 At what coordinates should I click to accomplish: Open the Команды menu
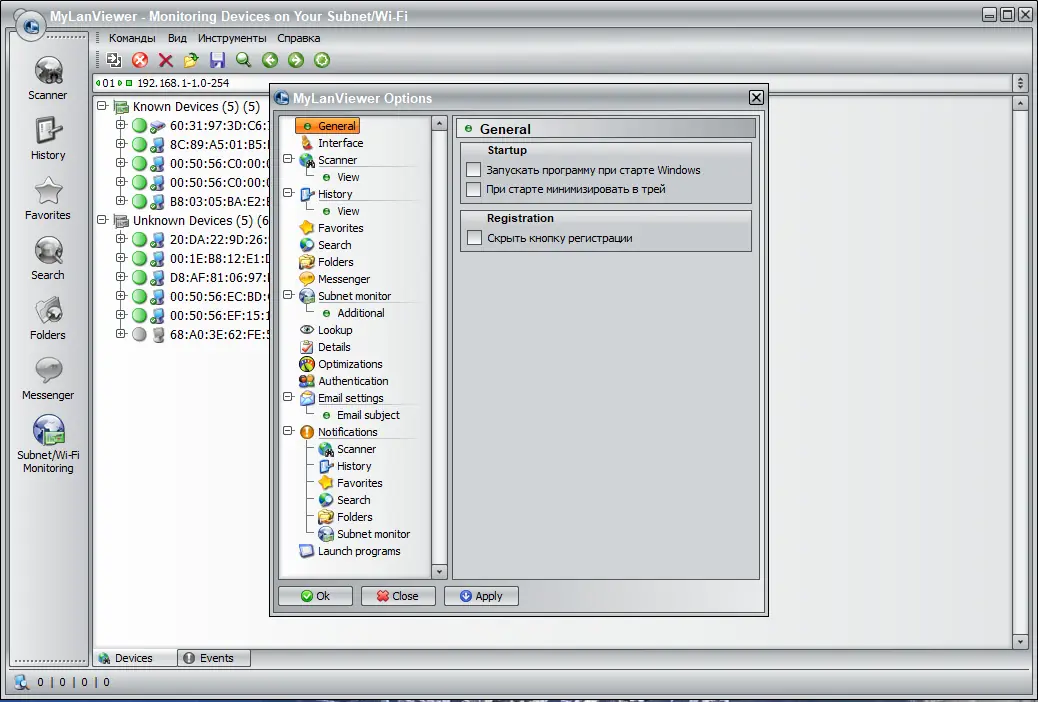132,38
